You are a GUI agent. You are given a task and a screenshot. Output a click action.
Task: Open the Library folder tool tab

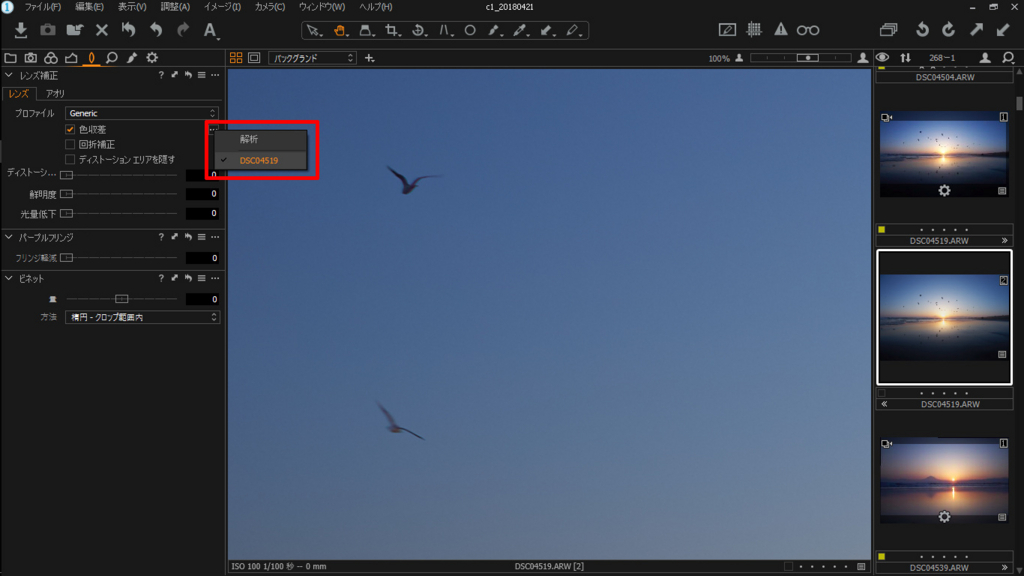(10, 58)
